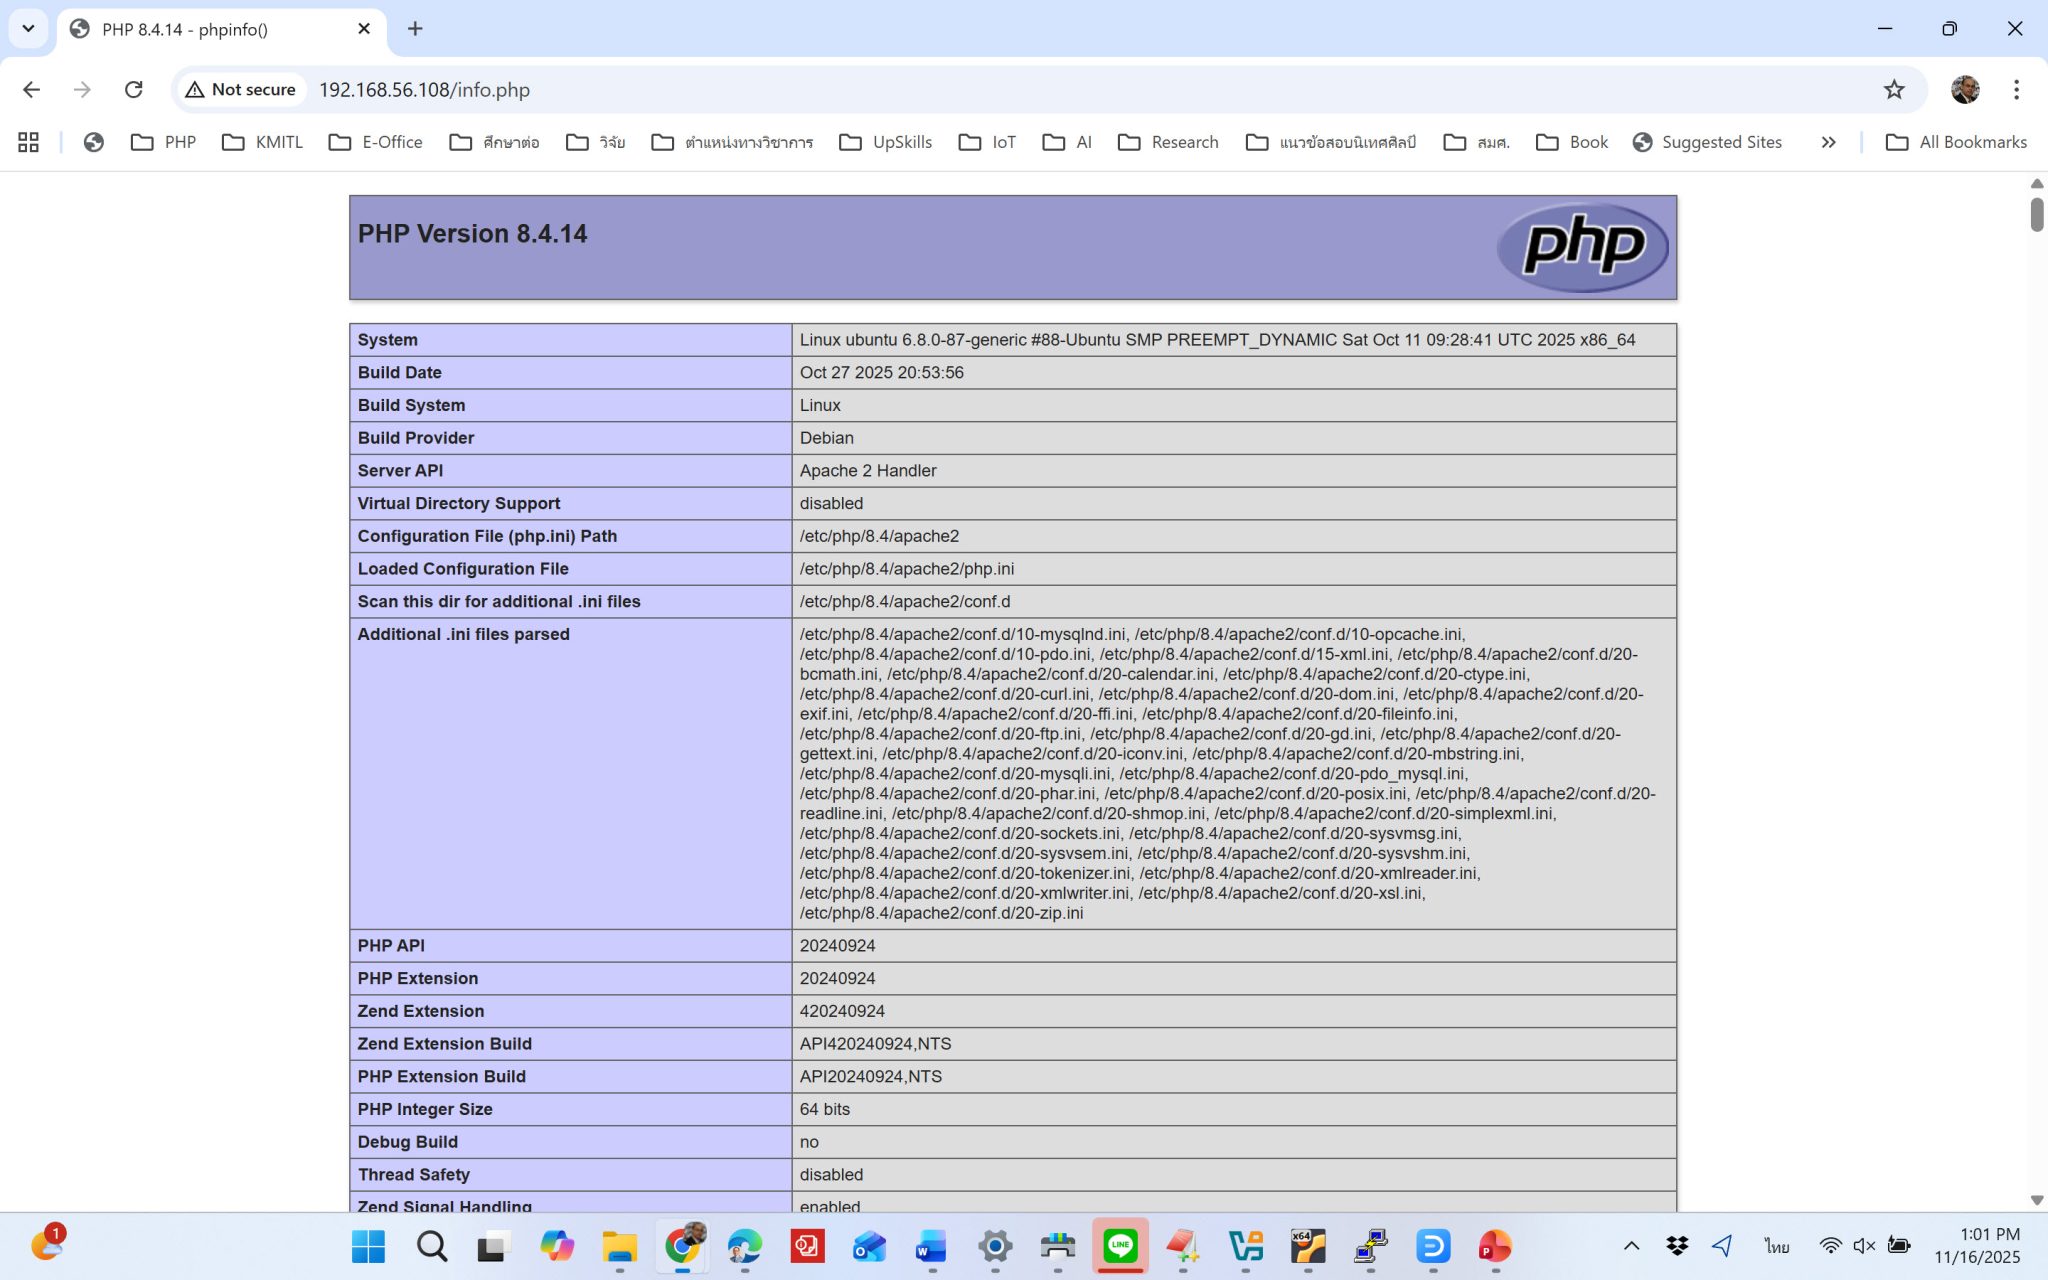Screen dimensions: 2048x1280
Task: Open LINE from the taskbar
Action: [x=1120, y=1246]
